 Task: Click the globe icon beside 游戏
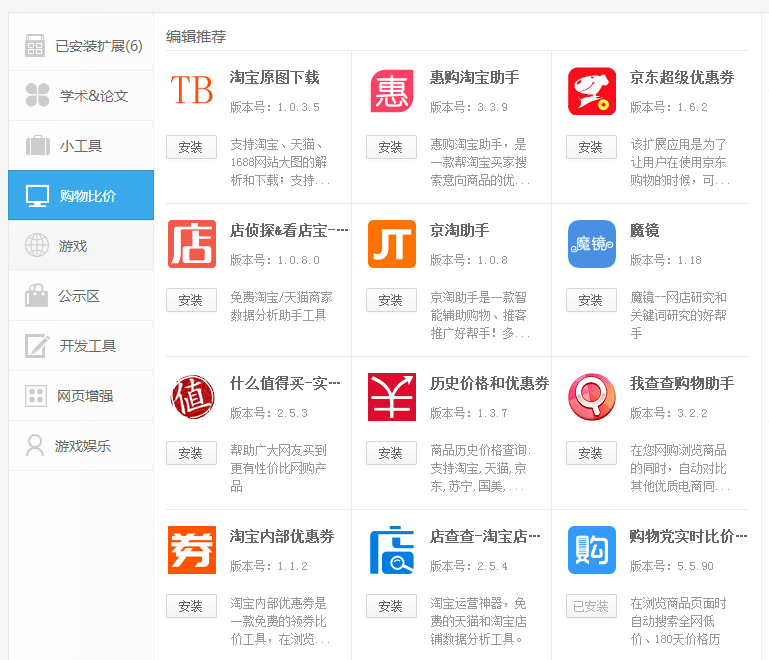37,245
